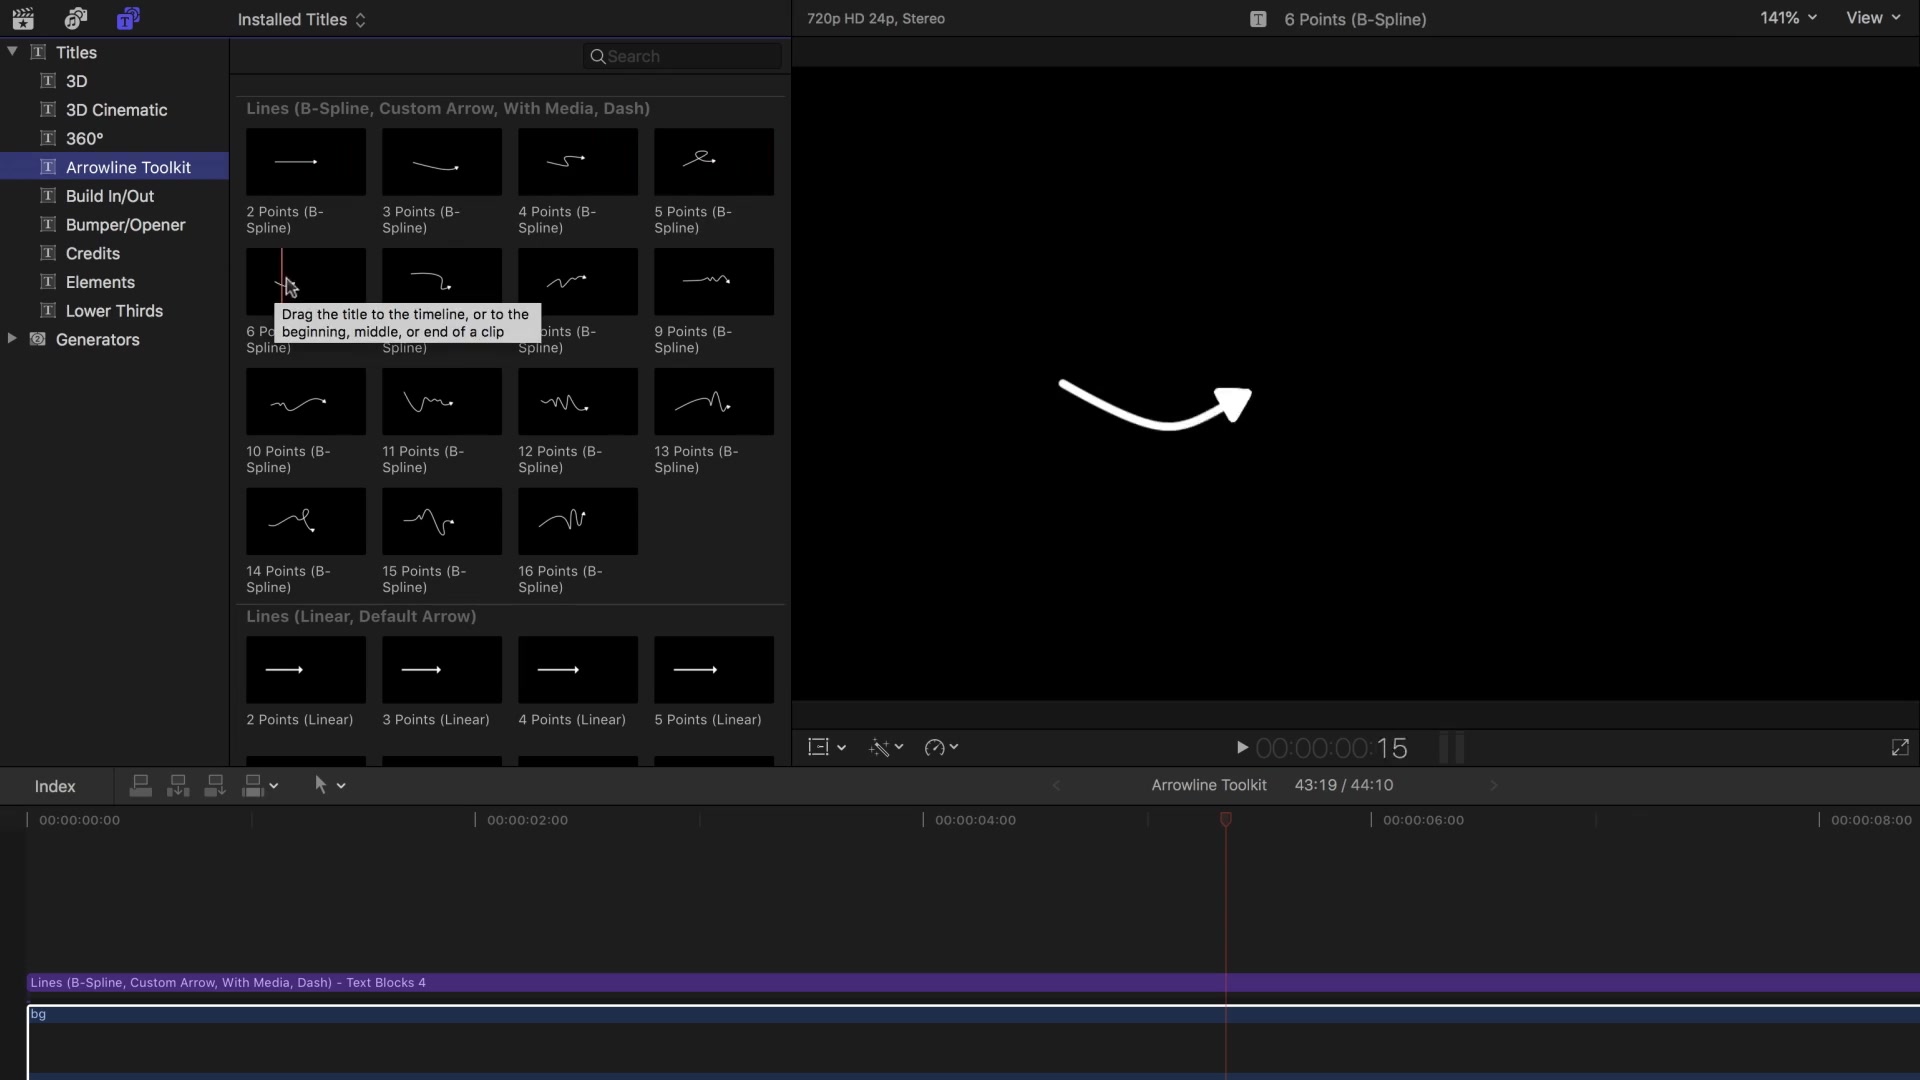Show the Photos and Audio sidebar
Image resolution: width=1920 pixels, height=1080 pixels.
click(x=76, y=18)
